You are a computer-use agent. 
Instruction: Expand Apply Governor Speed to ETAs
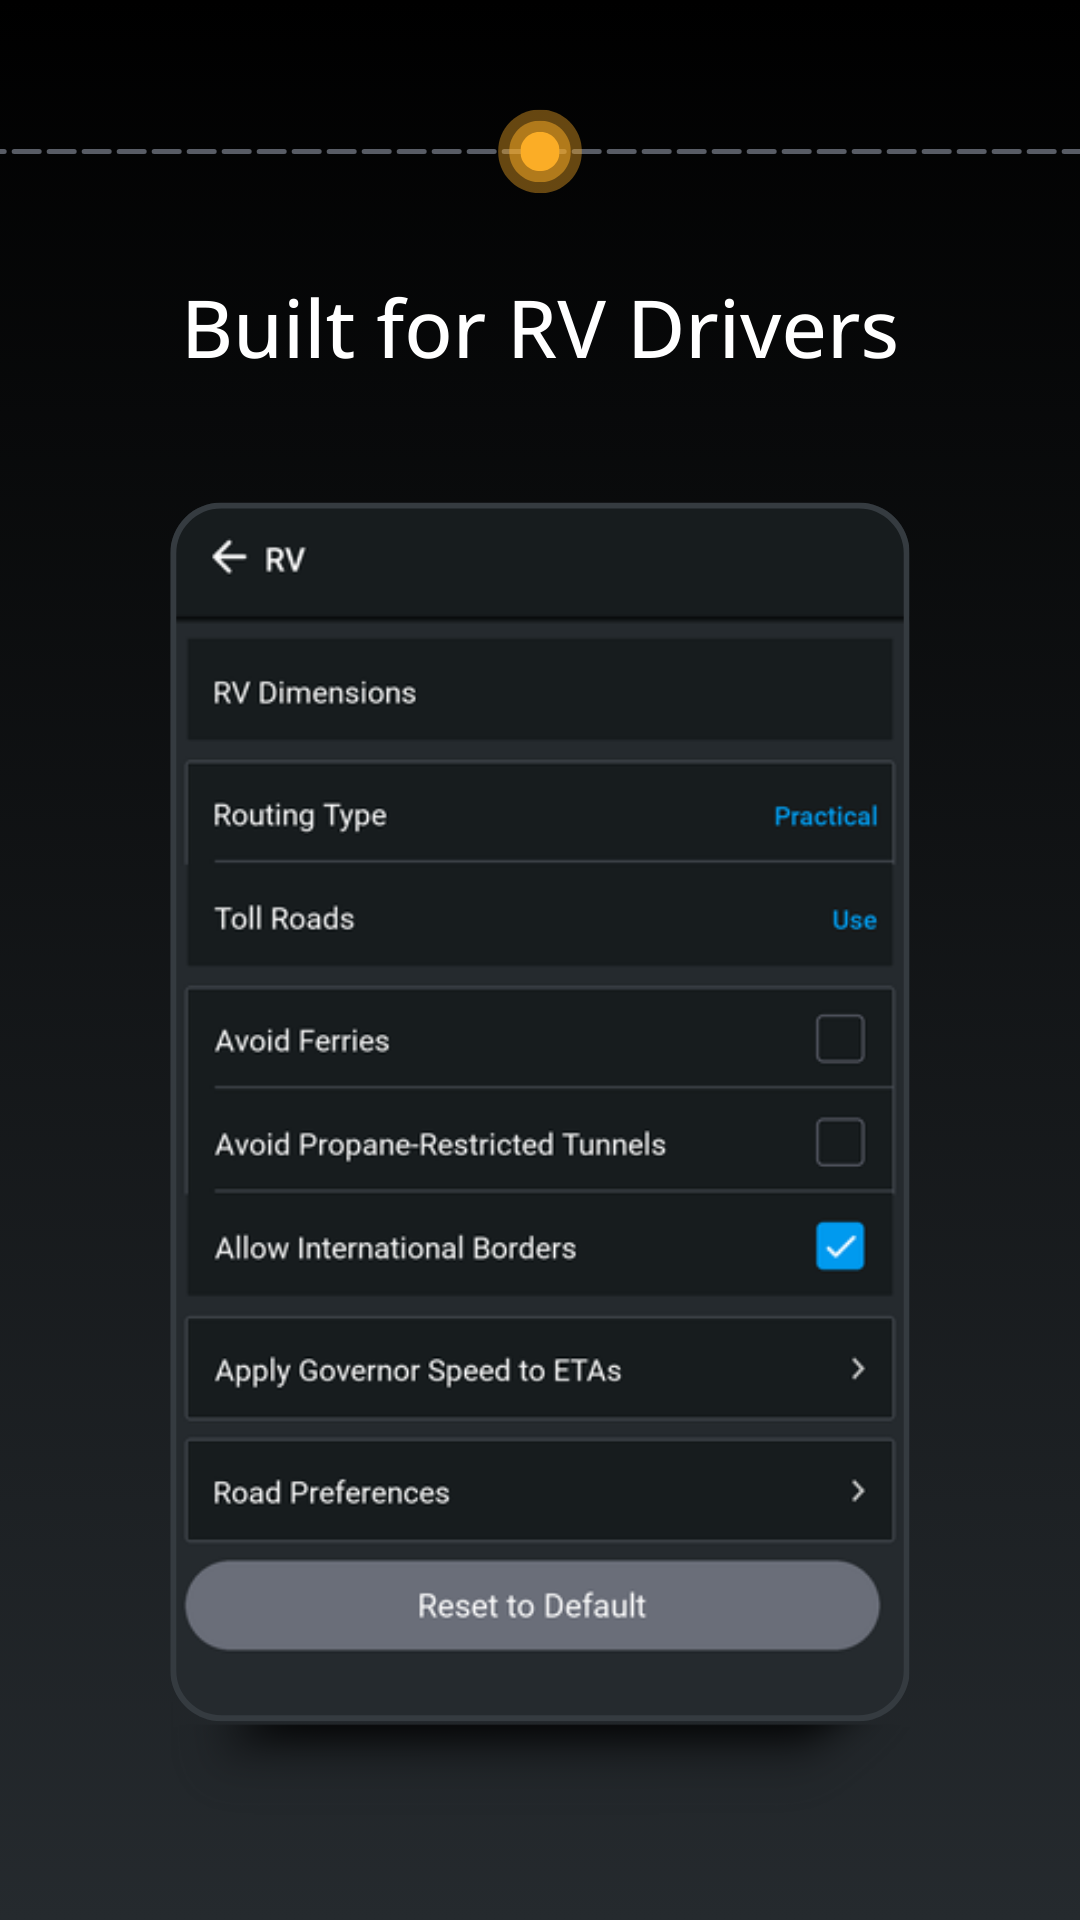point(539,1370)
